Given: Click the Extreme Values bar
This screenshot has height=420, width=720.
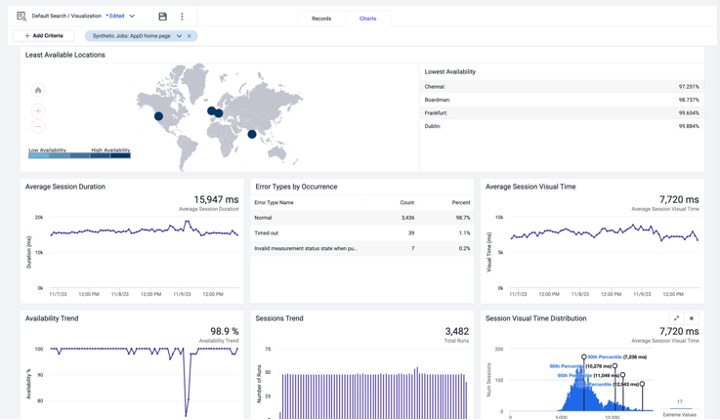Looking at the screenshot, I should pyautogui.click(x=680, y=408).
